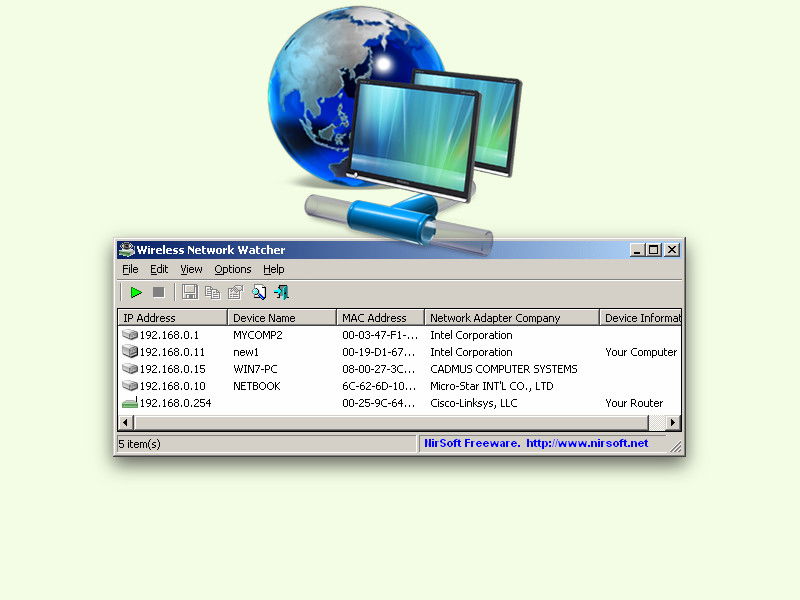Open Find using the magnifier icon
Image resolution: width=800 pixels, height=600 pixels.
[x=259, y=292]
